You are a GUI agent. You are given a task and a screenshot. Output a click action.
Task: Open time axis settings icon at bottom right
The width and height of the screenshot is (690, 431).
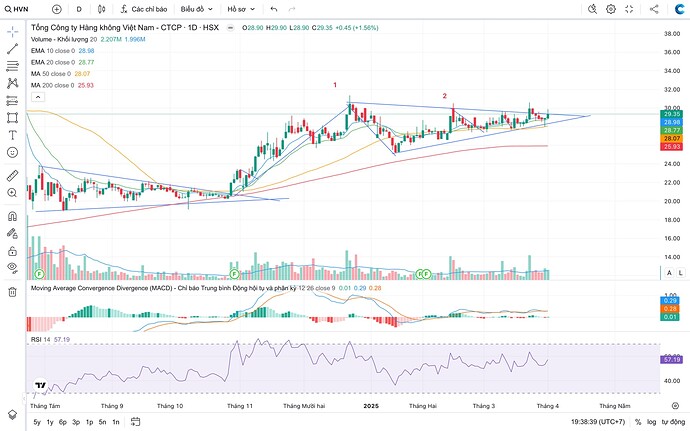[675, 405]
